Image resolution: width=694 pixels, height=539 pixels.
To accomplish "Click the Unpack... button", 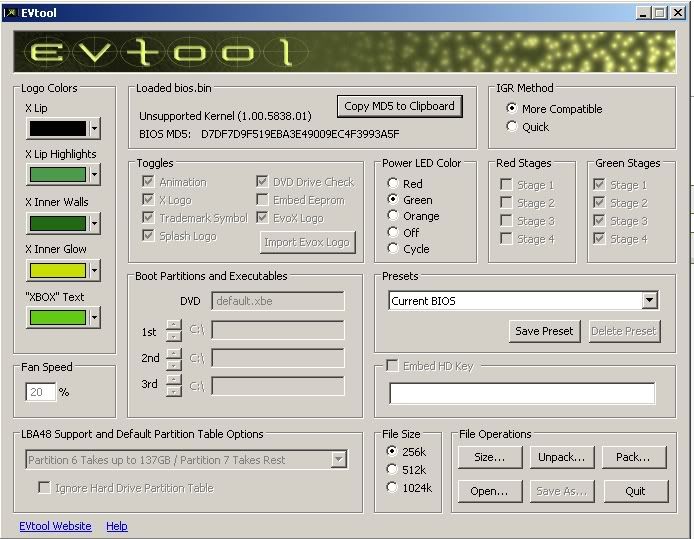I will (x=563, y=457).
